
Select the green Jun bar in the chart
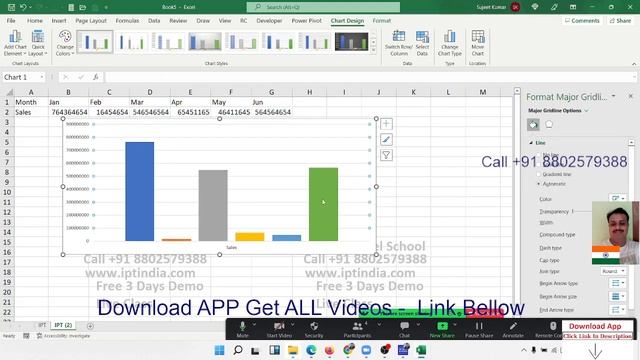pos(323,204)
